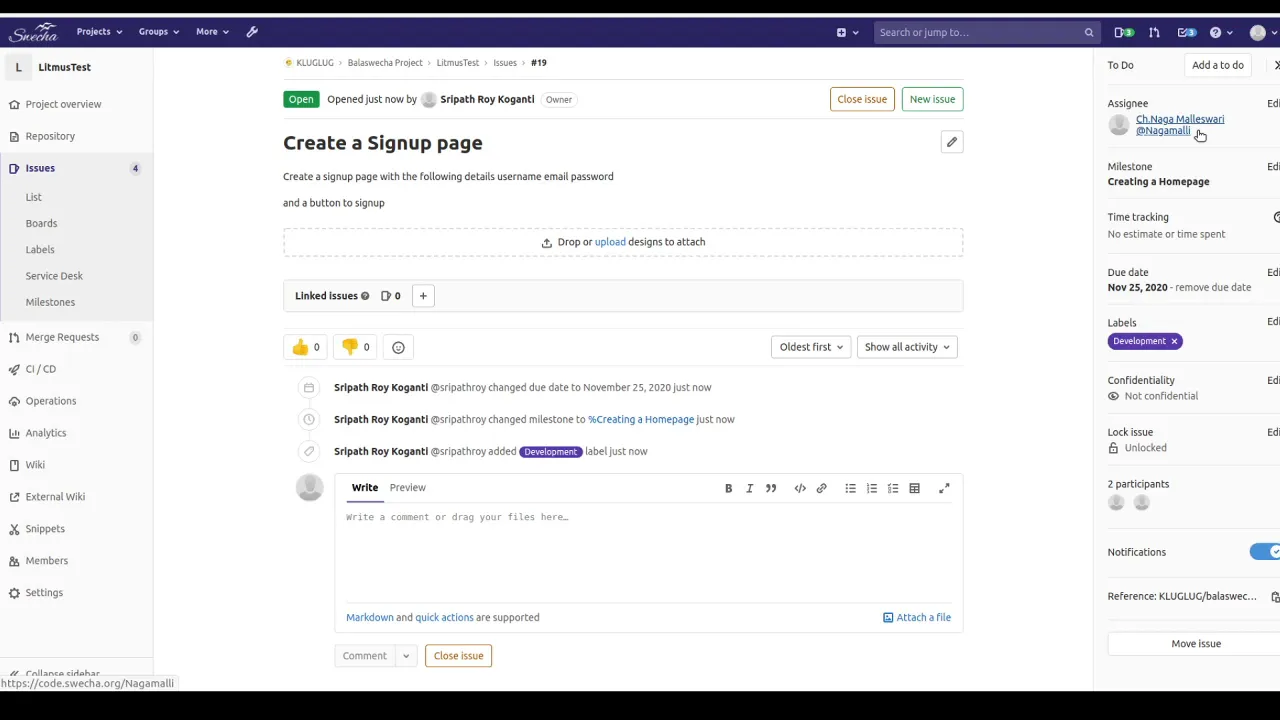Open the Comment button options arrow

[x=406, y=656]
